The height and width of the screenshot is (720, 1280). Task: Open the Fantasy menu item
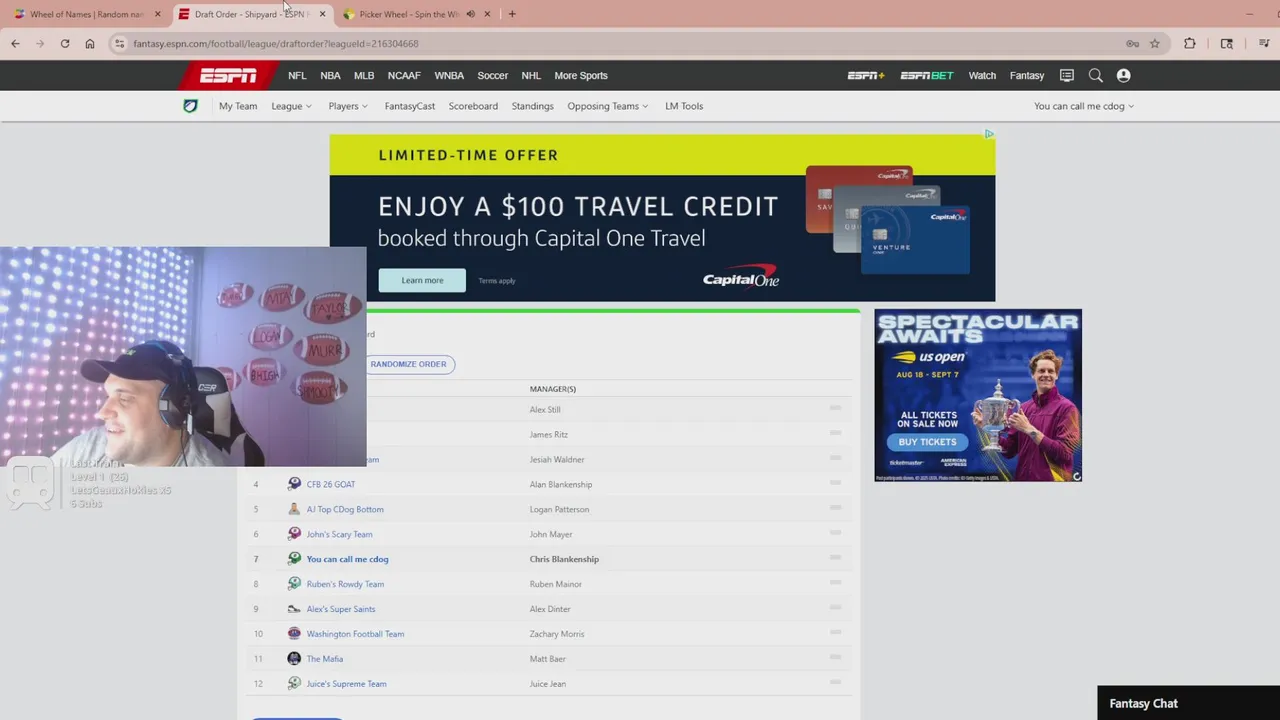(1027, 75)
